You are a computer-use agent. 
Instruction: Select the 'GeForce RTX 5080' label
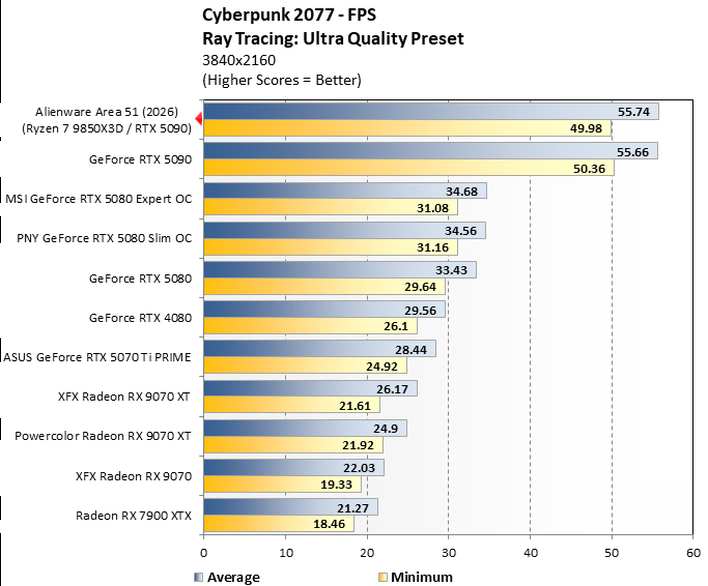click(140, 278)
